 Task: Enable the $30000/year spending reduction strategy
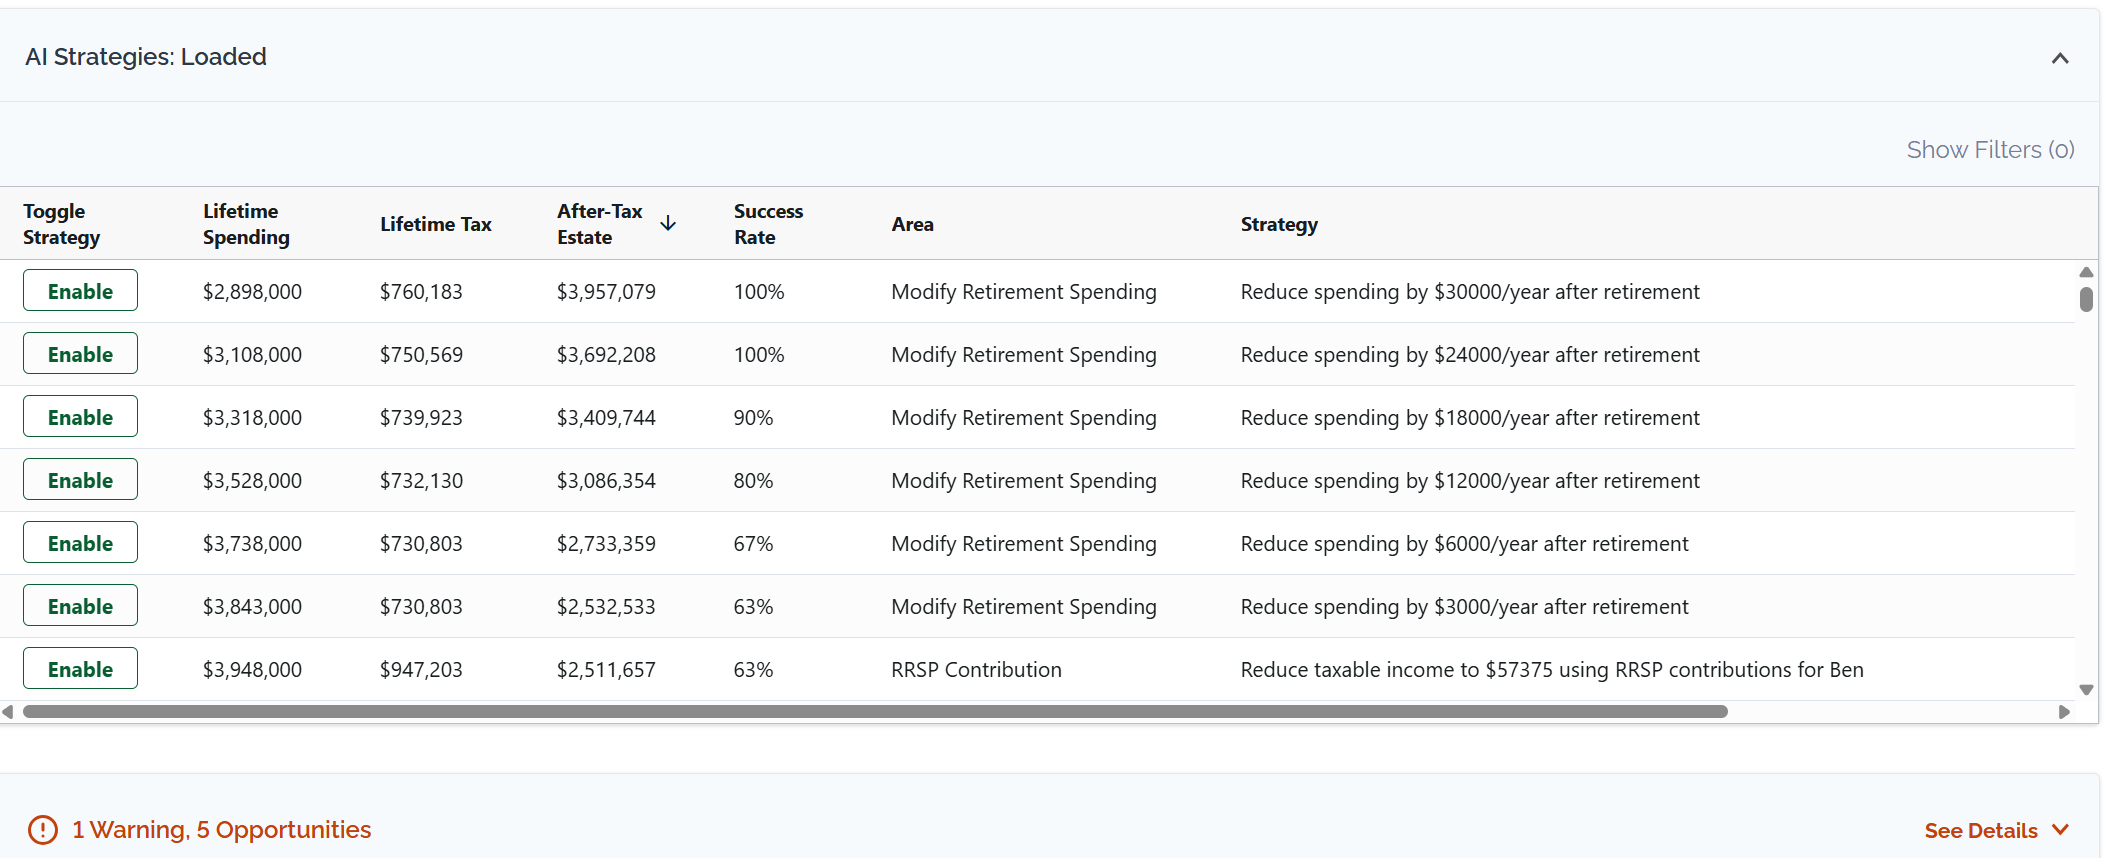80,291
